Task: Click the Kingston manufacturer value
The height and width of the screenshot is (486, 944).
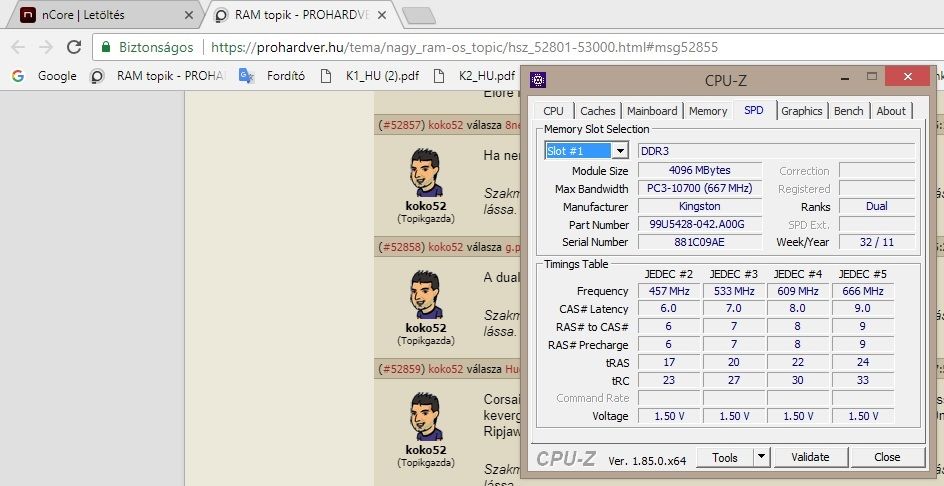Action: tap(700, 207)
